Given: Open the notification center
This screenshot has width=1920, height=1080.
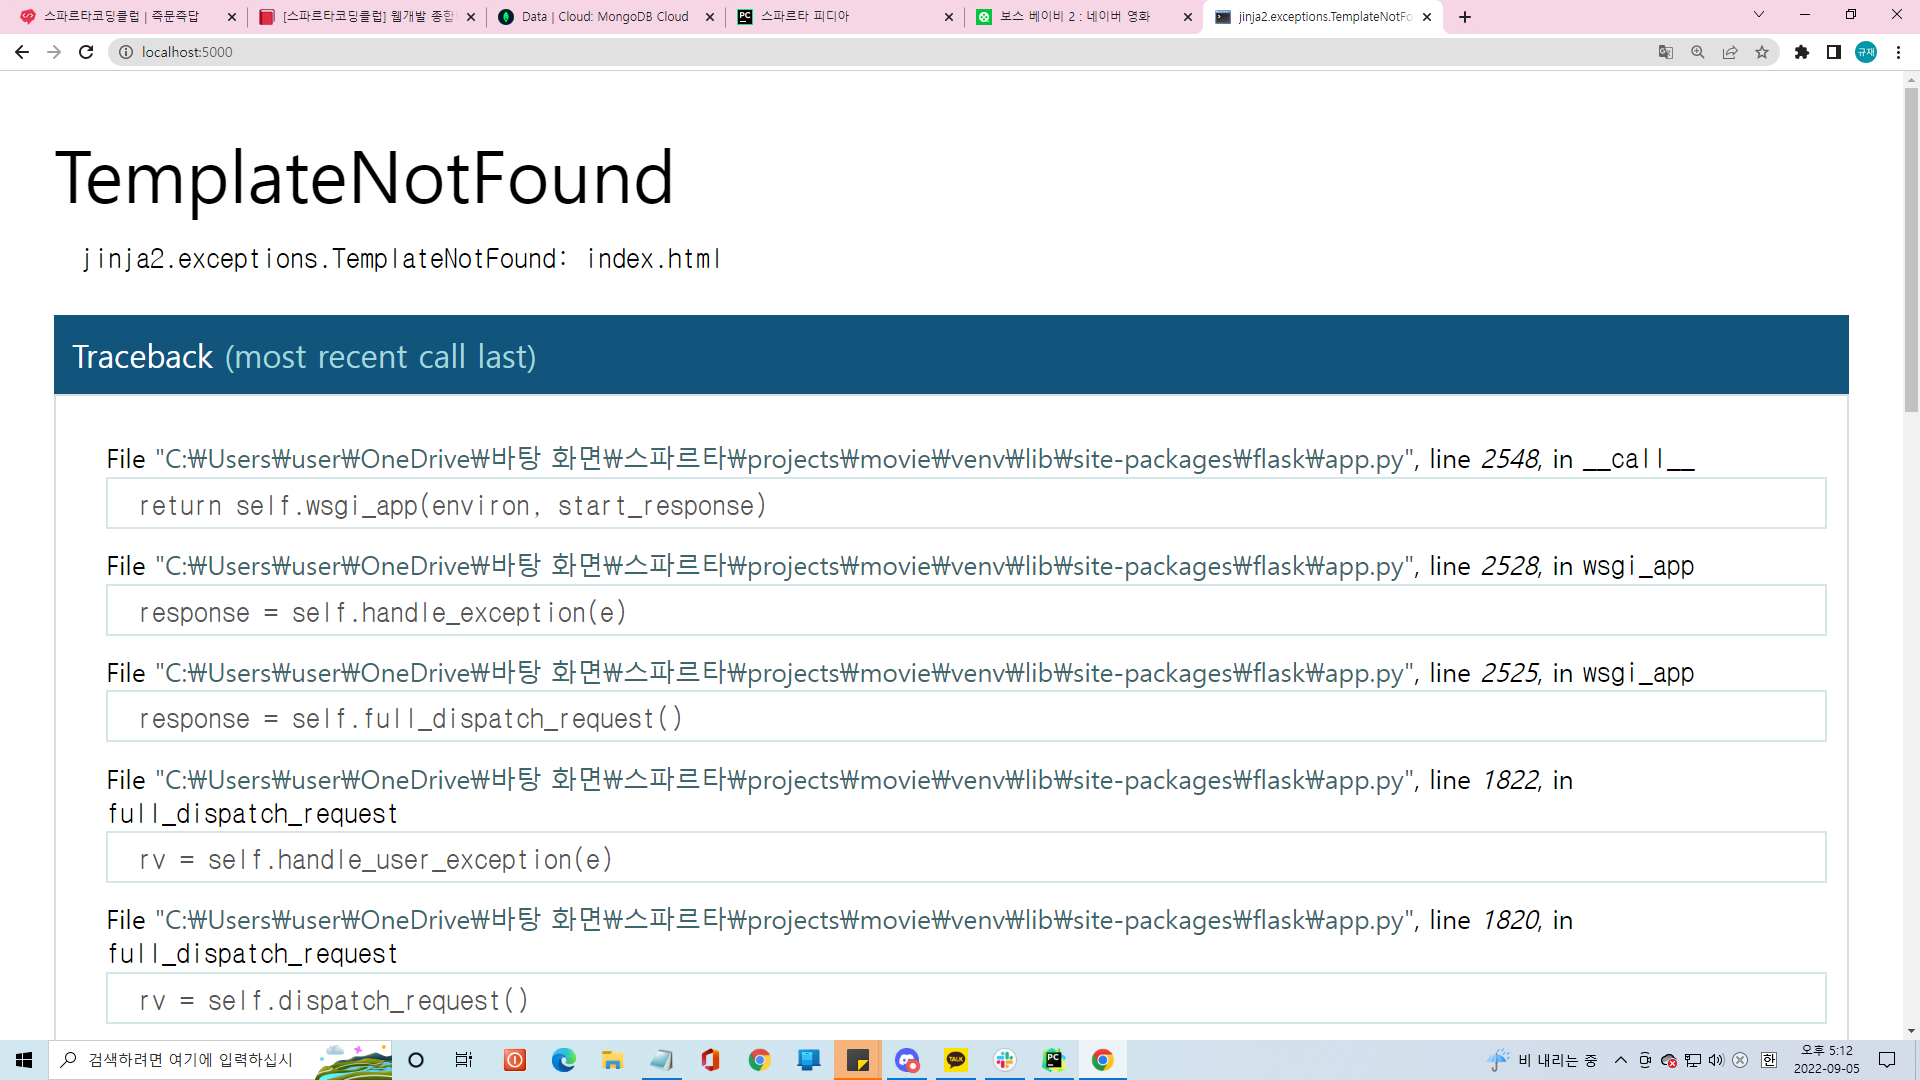Looking at the screenshot, I should 1888,1060.
